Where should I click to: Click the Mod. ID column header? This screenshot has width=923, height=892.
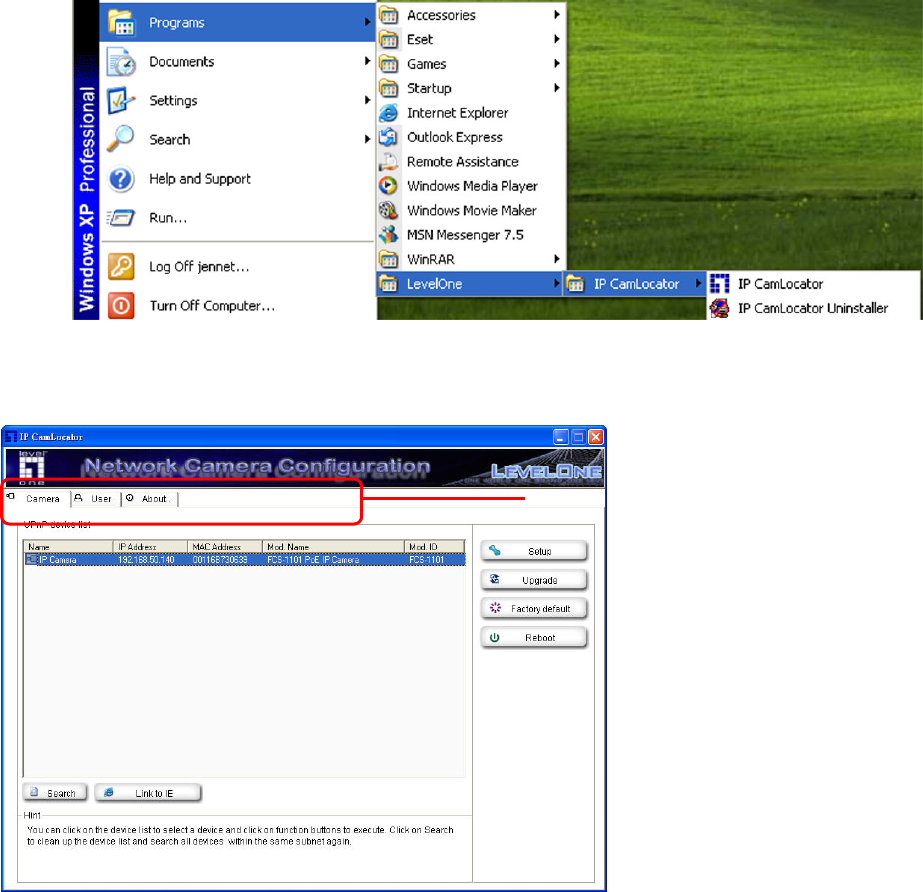tap(434, 546)
